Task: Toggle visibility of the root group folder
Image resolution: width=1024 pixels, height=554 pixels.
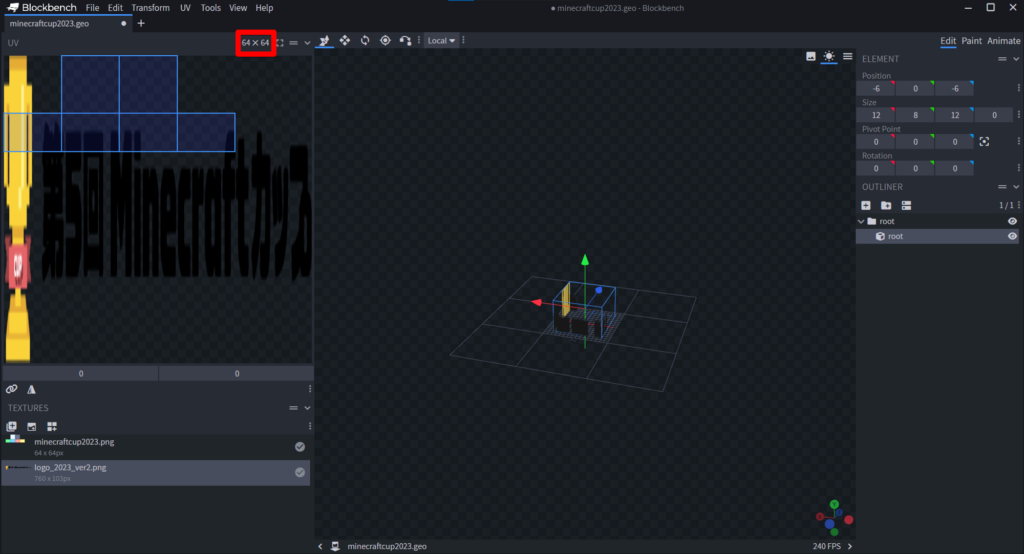Action: pyautogui.click(x=1012, y=221)
